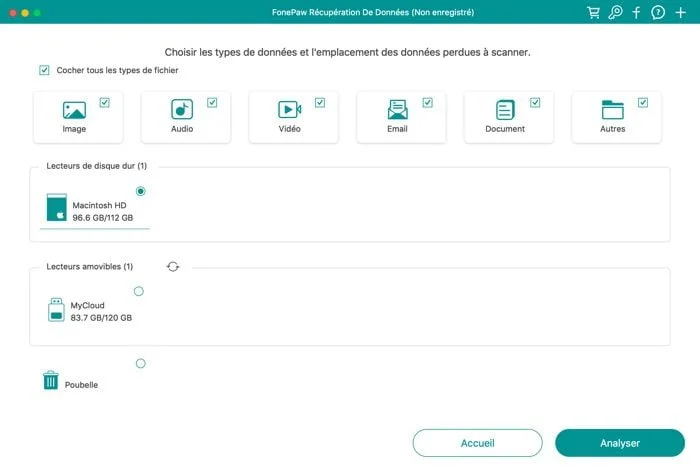This screenshot has height=473, width=700.
Task: Click the 'Macintosh HD' drive name
Action: [x=99, y=205]
